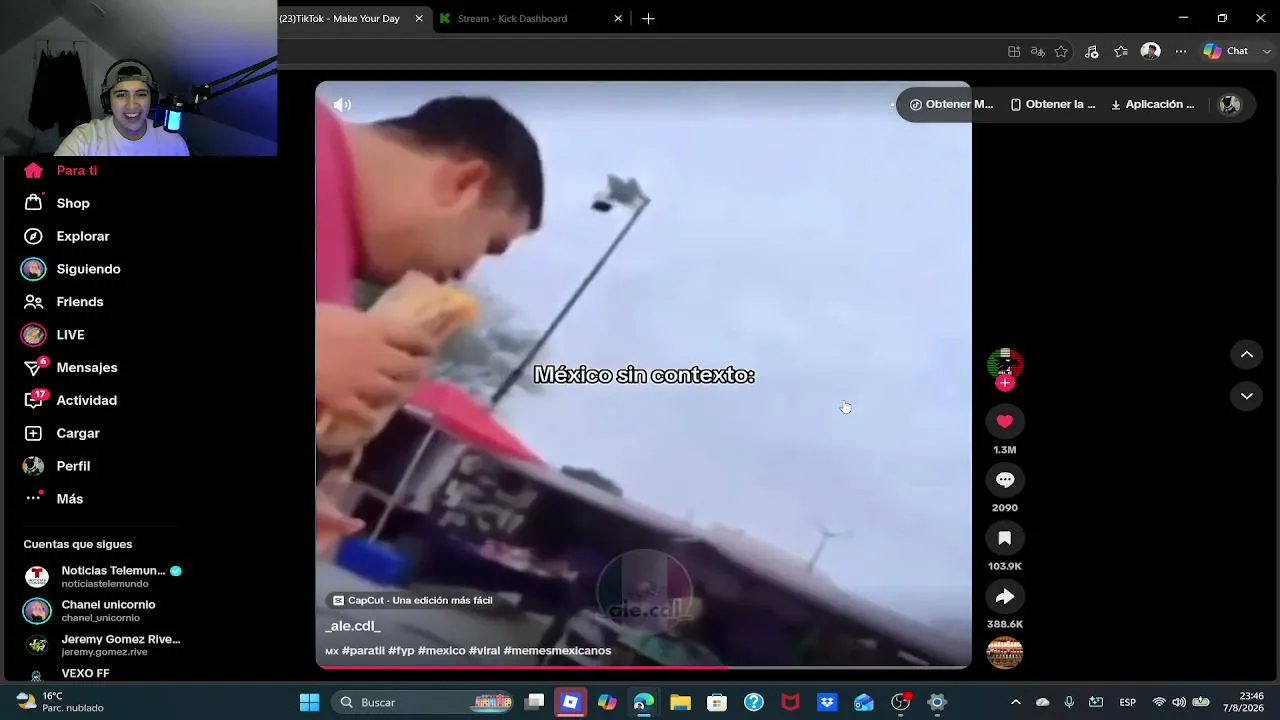Image resolution: width=1280 pixels, height=720 pixels.
Task: Open File Explorer from the taskbar
Action: (x=680, y=702)
